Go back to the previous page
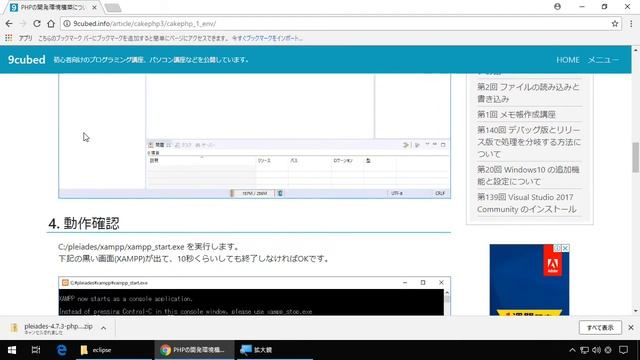 (9, 24)
